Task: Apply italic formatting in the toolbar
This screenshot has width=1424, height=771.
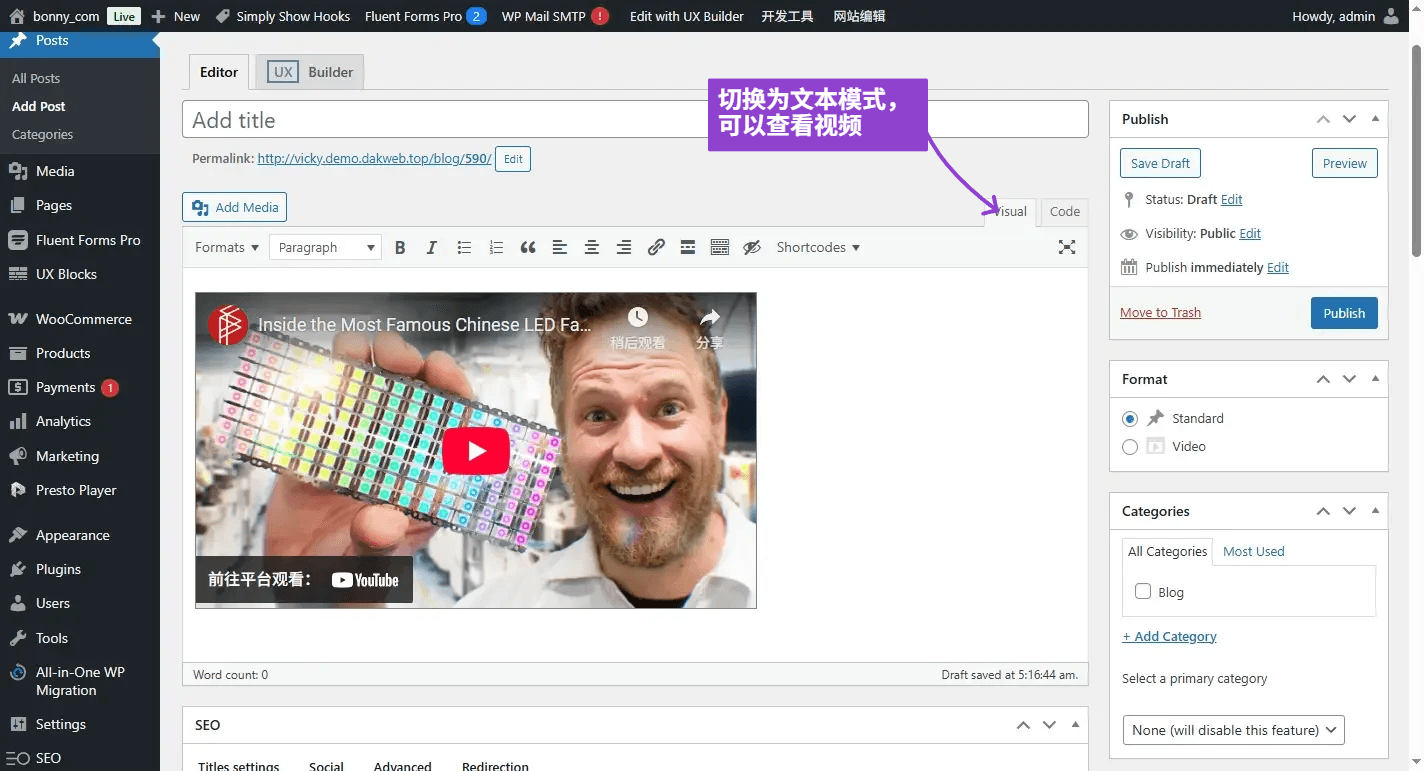Action: 432,248
